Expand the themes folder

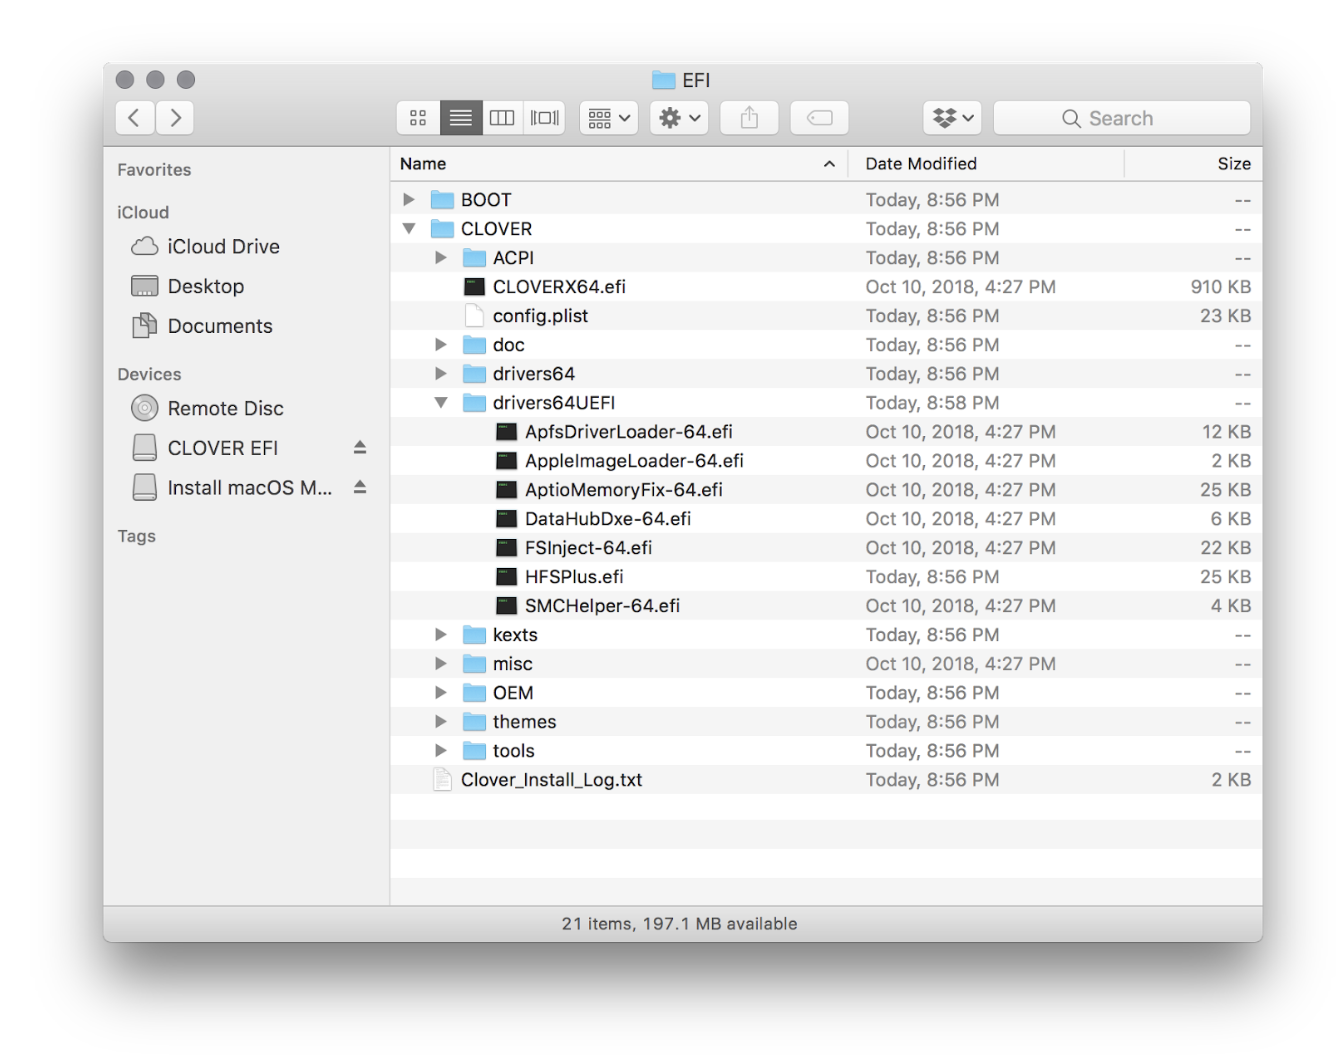click(x=440, y=722)
